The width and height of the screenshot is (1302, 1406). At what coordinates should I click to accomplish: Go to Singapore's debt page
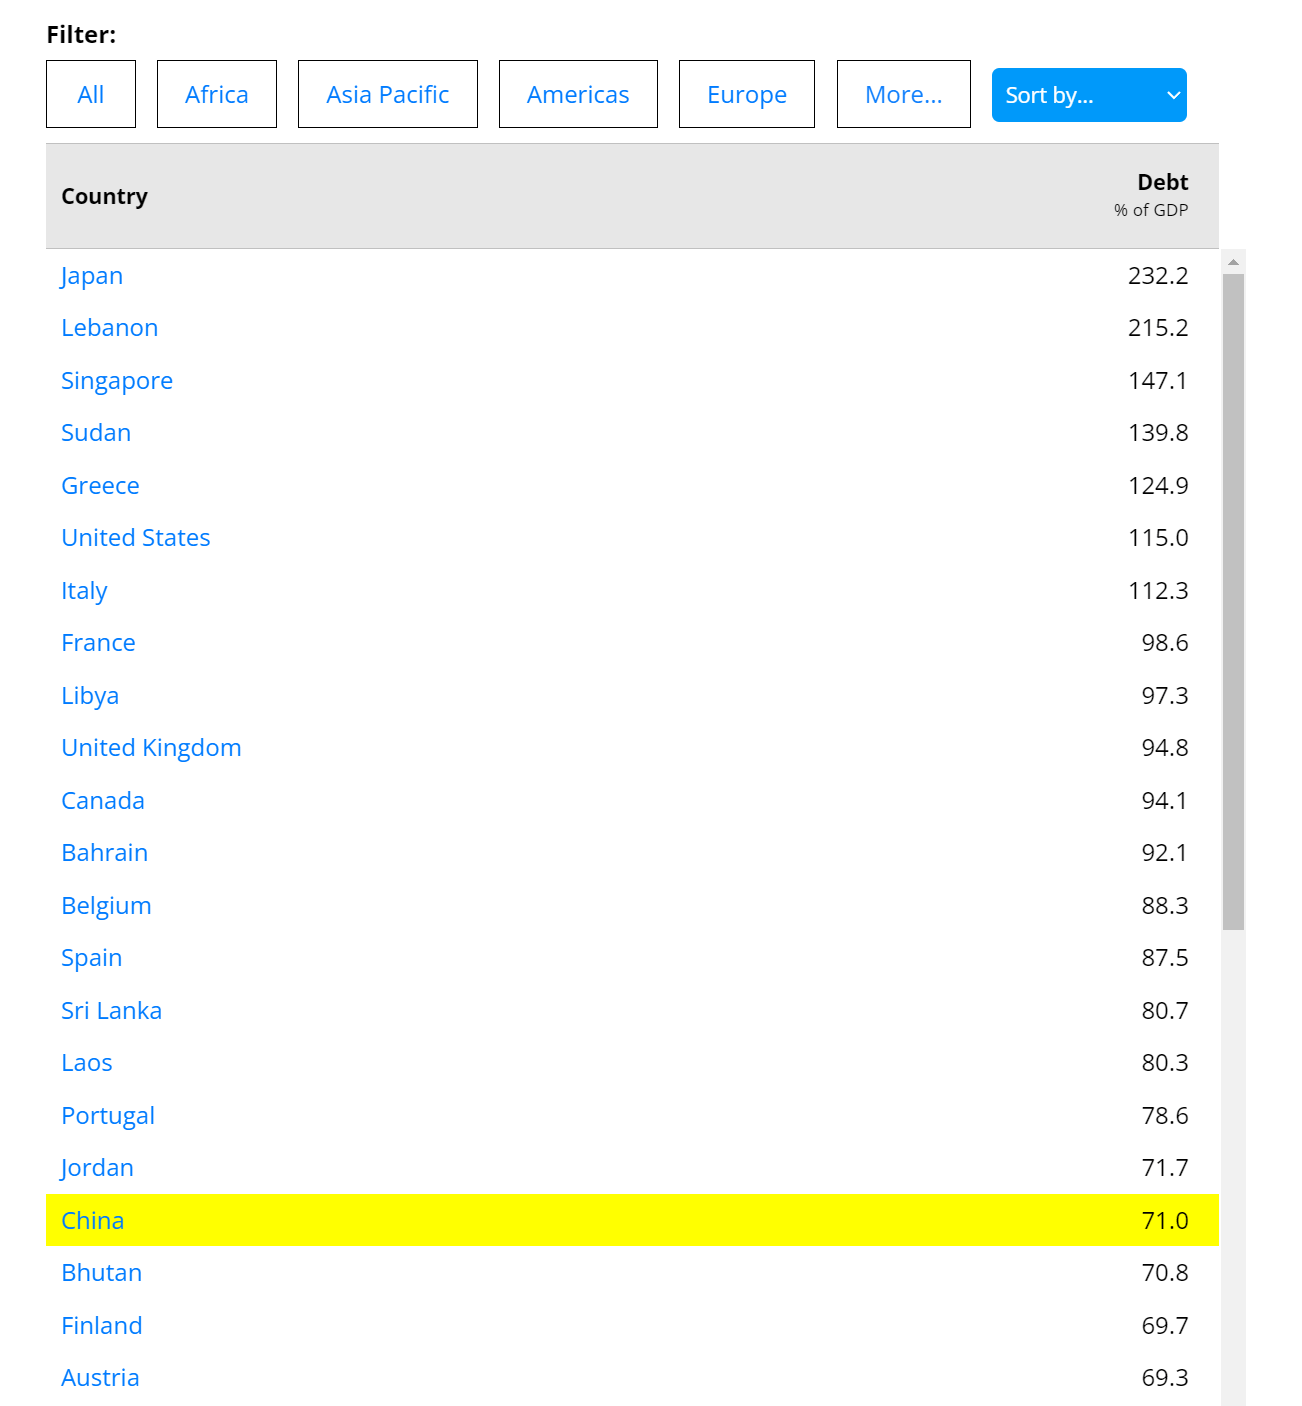(117, 381)
